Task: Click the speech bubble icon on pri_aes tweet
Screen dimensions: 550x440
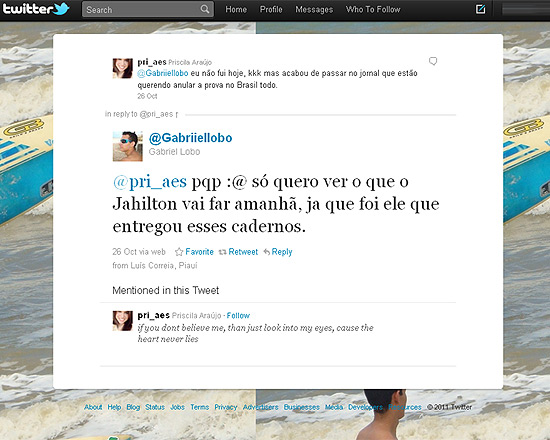Action: click(433, 61)
